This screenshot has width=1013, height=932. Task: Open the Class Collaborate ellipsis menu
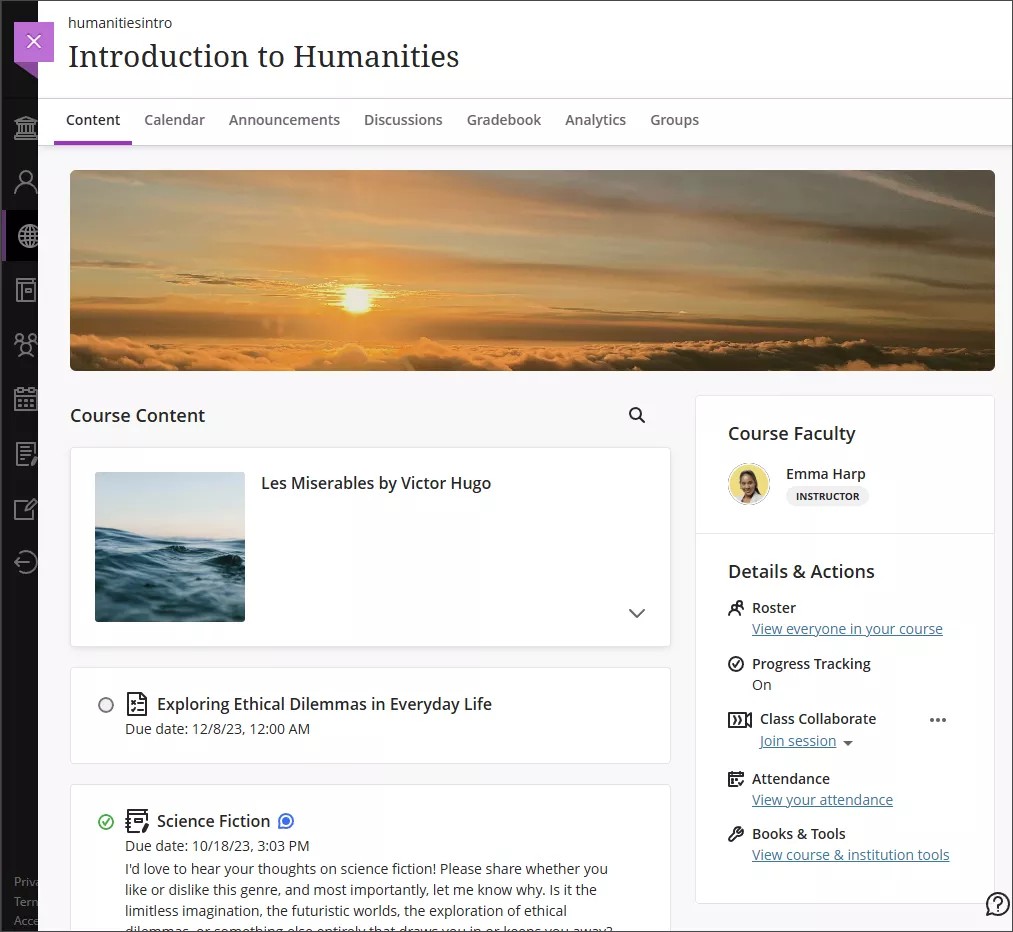(x=937, y=719)
